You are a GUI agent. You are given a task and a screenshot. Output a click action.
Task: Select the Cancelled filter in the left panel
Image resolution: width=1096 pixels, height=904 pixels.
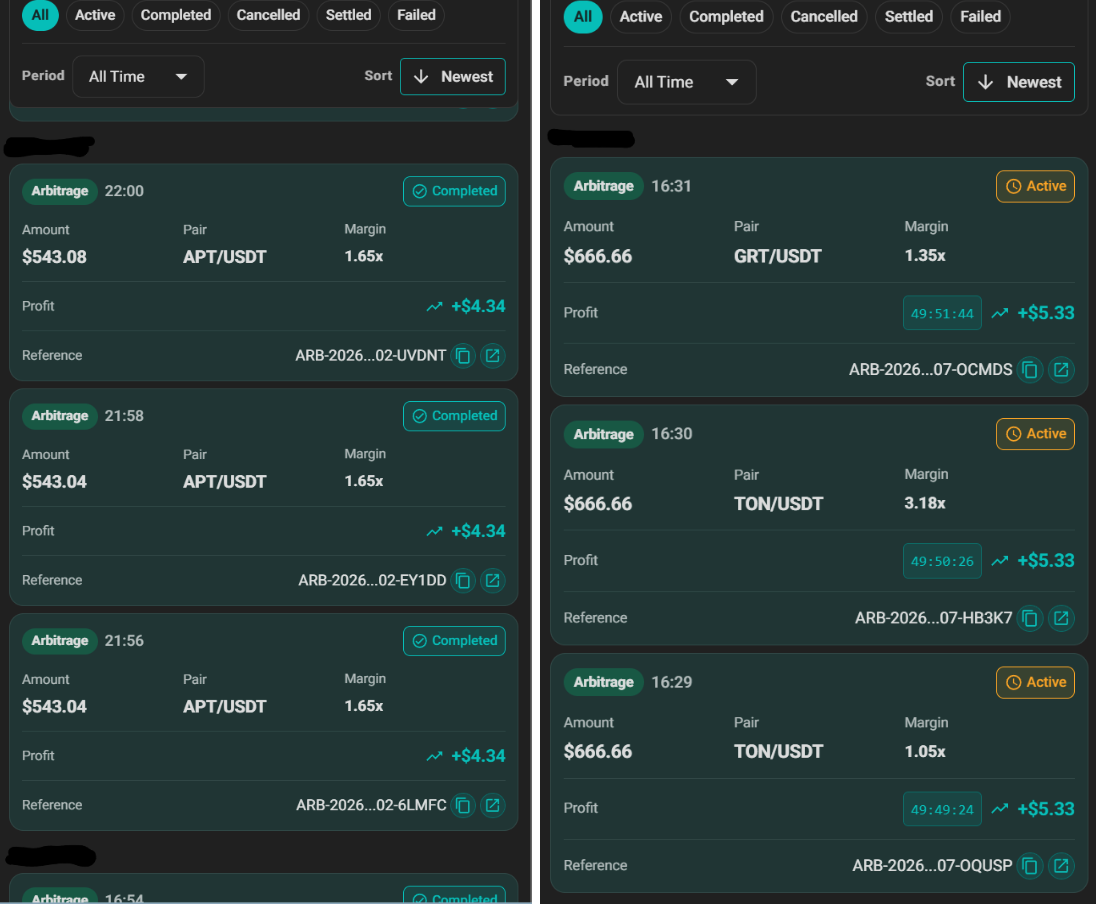[x=268, y=15]
